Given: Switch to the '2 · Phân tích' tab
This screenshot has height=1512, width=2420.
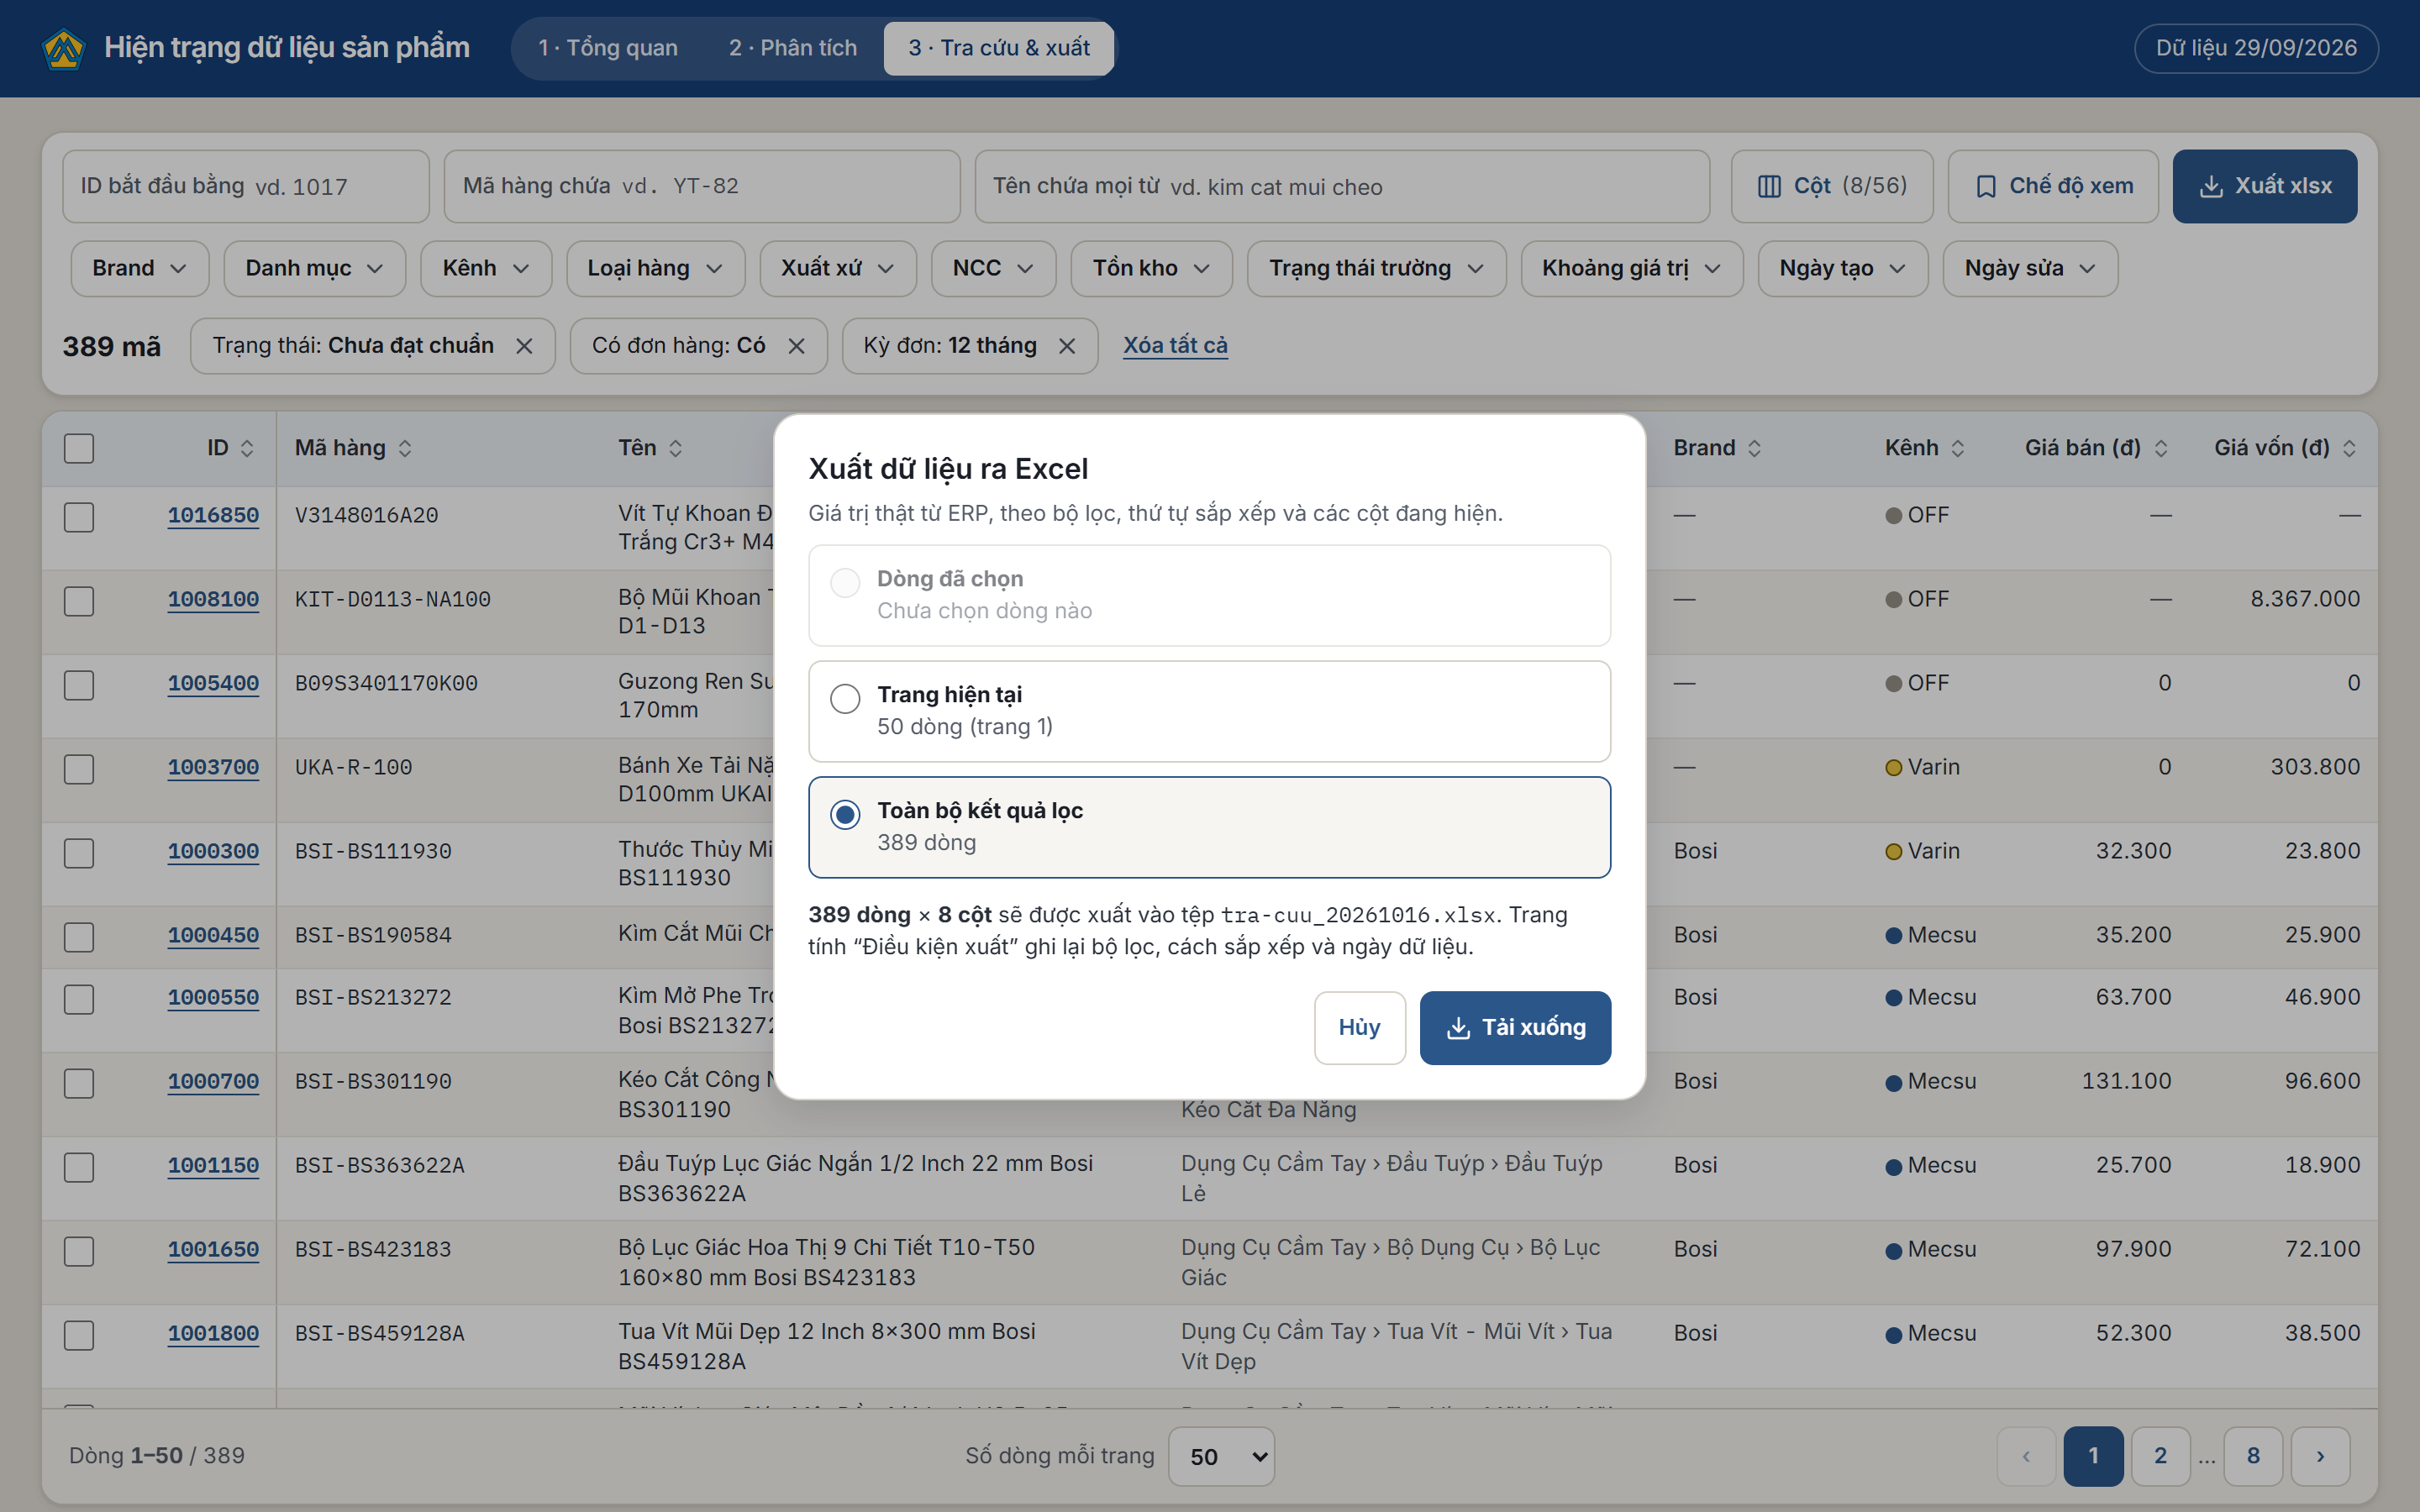Looking at the screenshot, I should coord(793,48).
